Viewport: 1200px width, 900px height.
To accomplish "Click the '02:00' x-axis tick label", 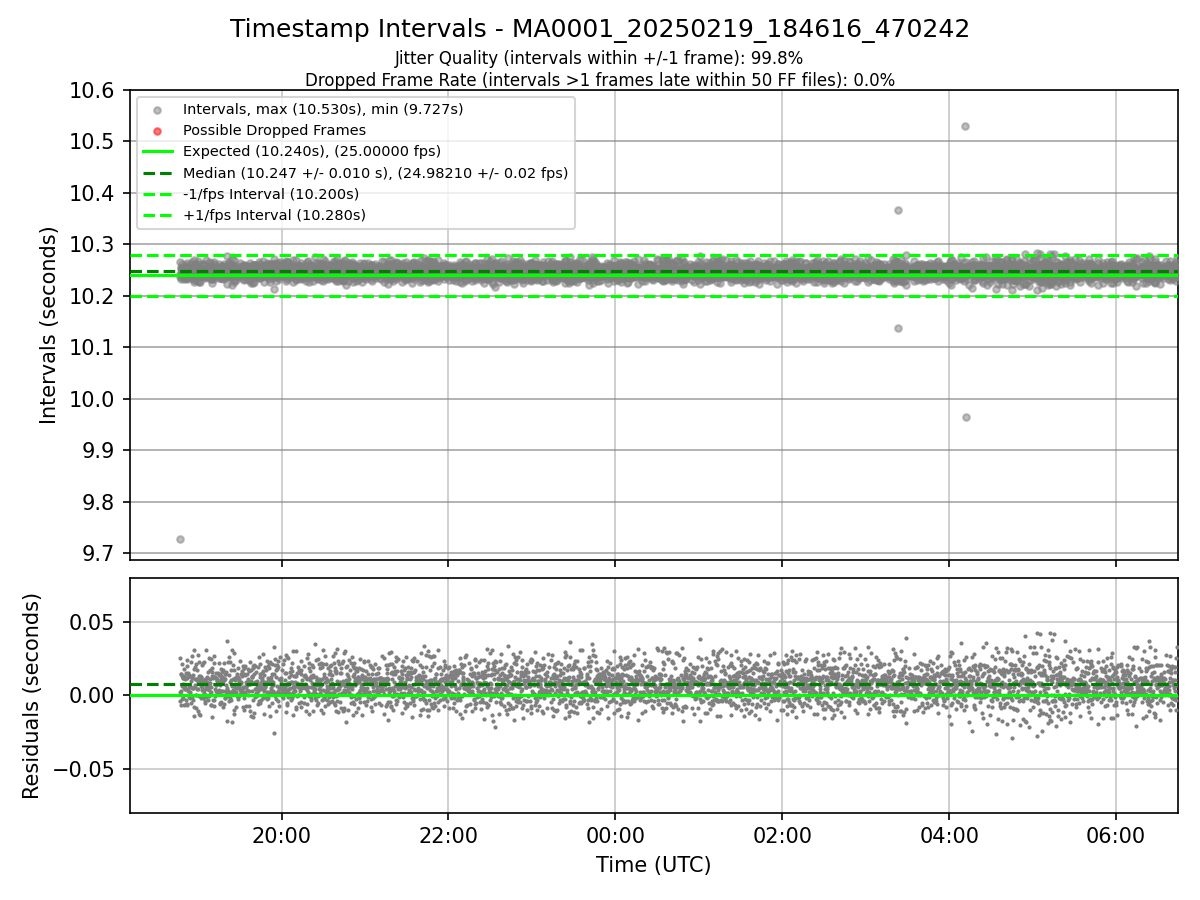I will 782,835.
